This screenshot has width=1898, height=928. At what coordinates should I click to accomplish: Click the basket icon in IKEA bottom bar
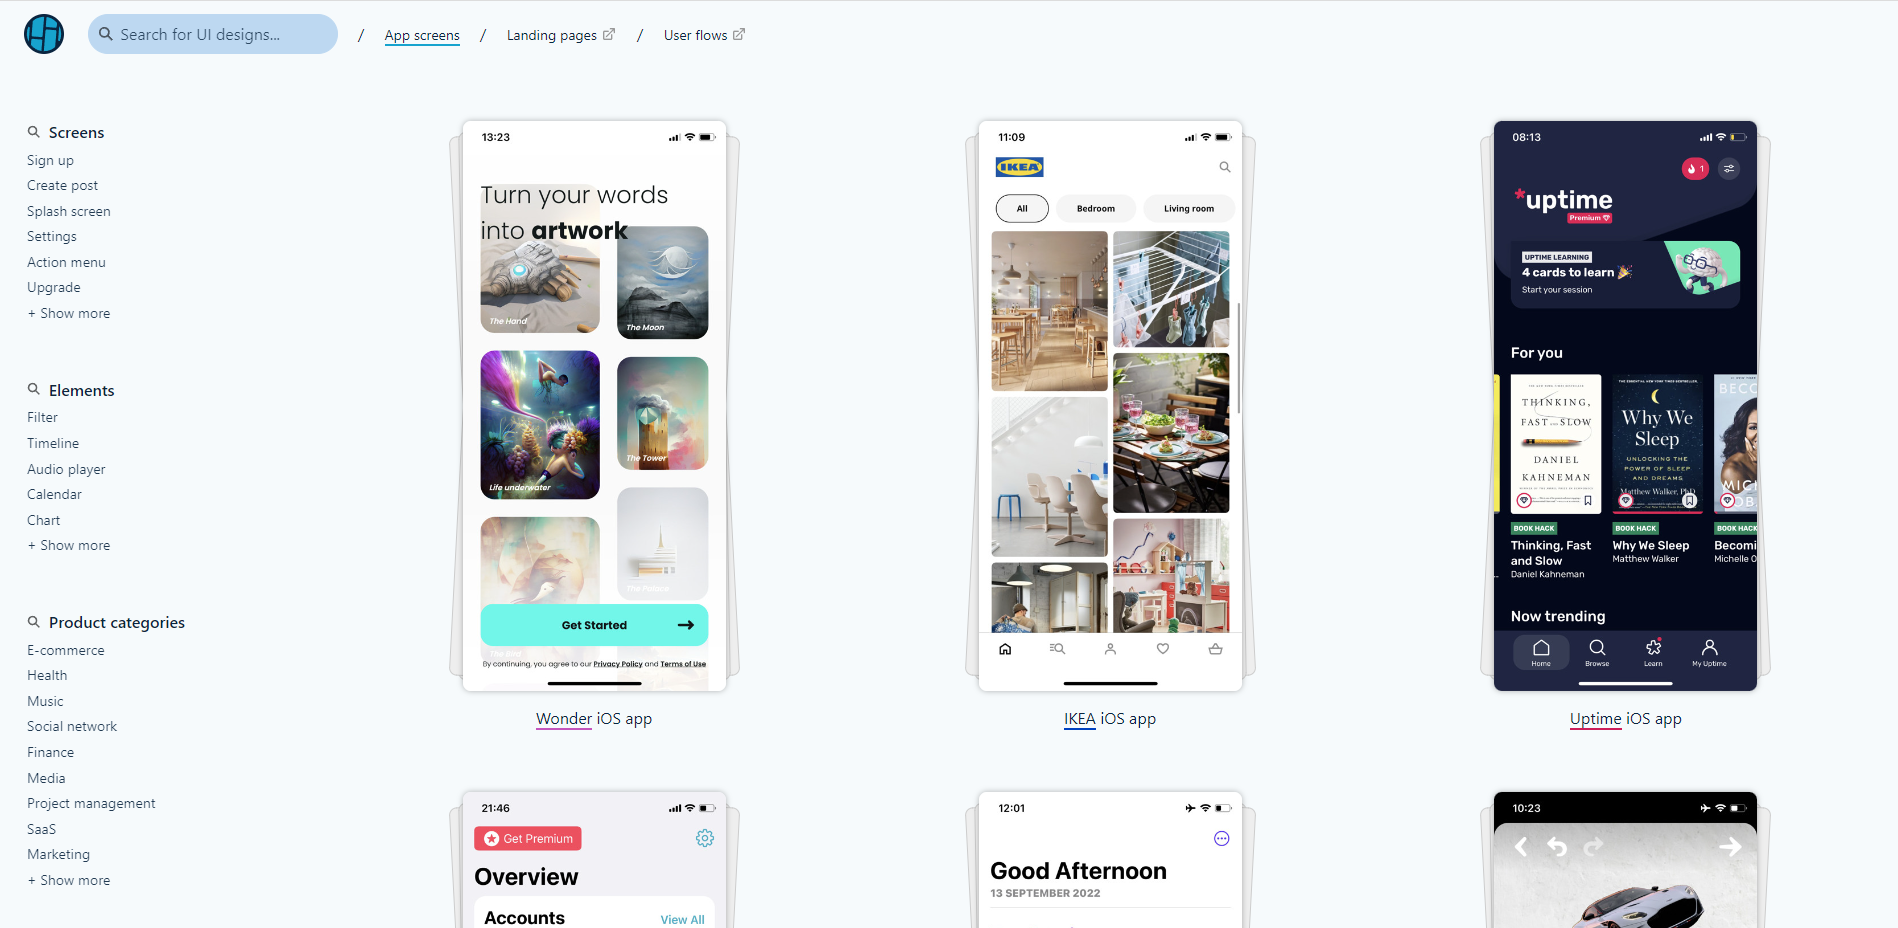pyautogui.click(x=1215, y=649)
